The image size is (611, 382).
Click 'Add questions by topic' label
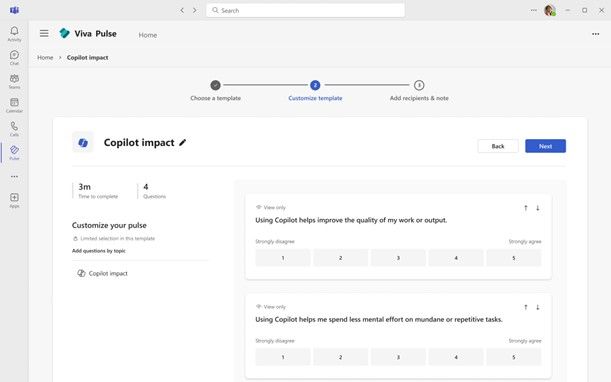(x=99, y=251)
